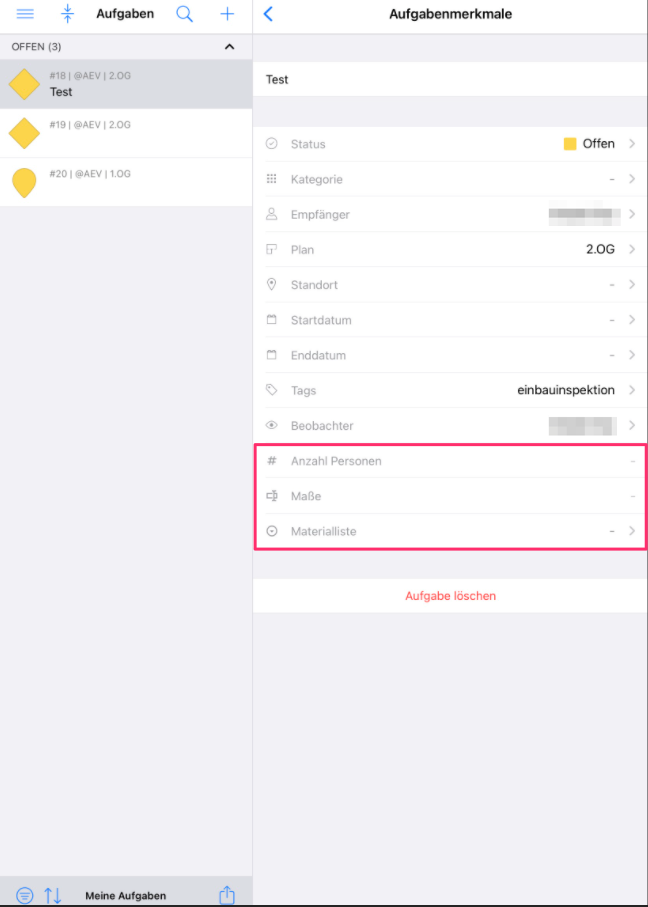Open the filter icon in bottom bar
Viewport: 648px width, 907px height.
[25, 895]
